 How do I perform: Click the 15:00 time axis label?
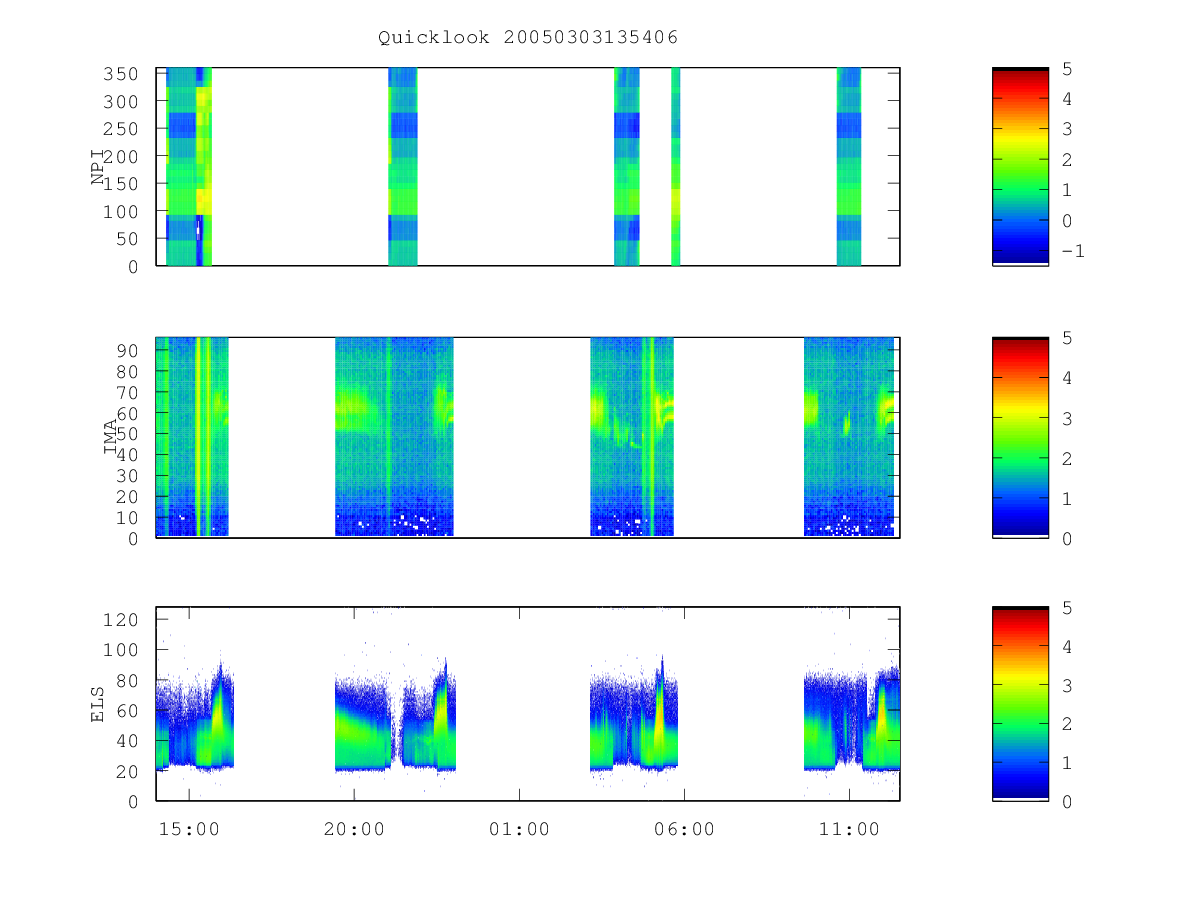189,829
